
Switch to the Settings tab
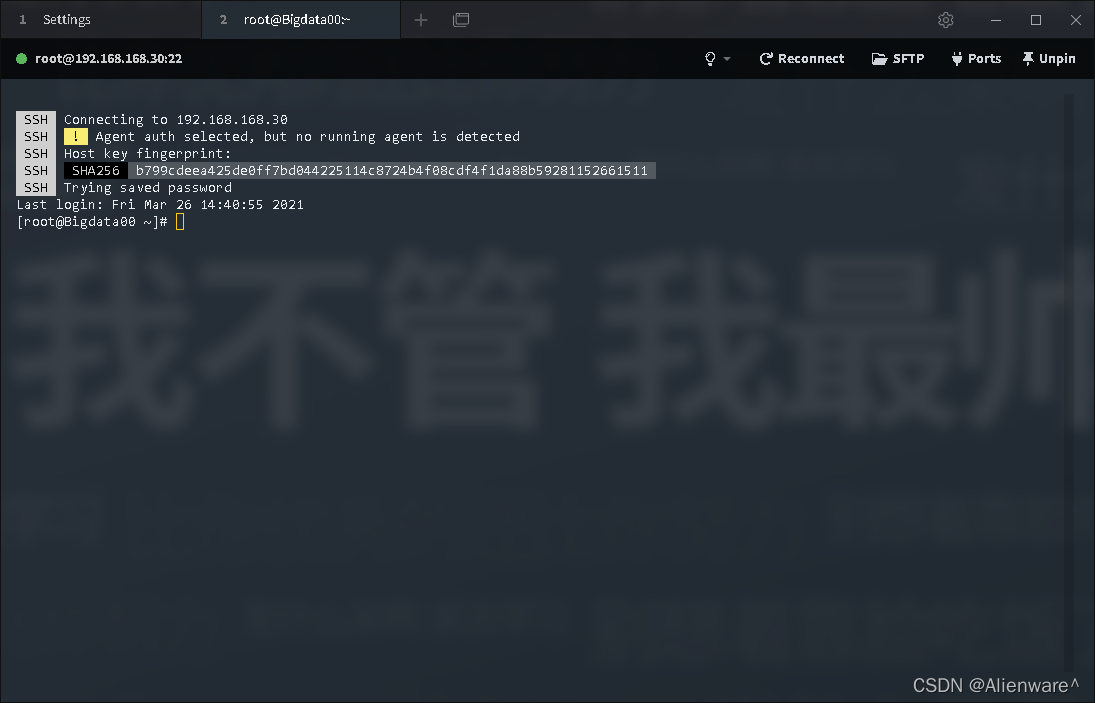(66, 19)
